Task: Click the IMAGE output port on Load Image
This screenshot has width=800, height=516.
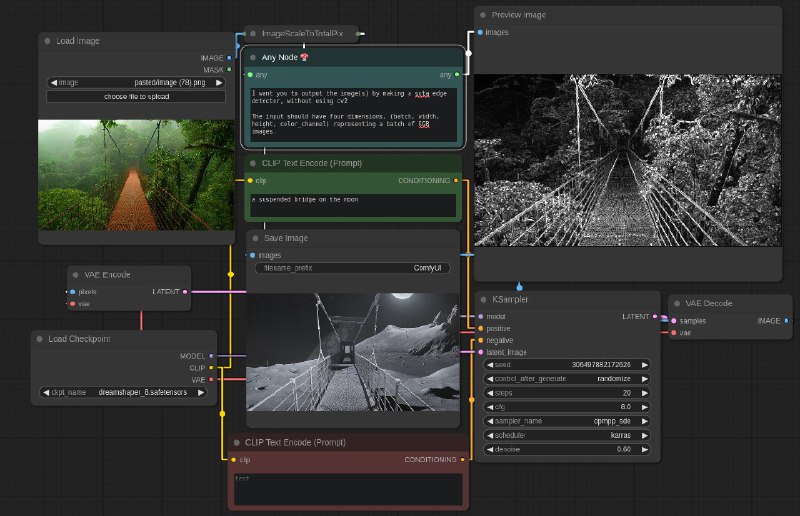Action: (231, 58)
